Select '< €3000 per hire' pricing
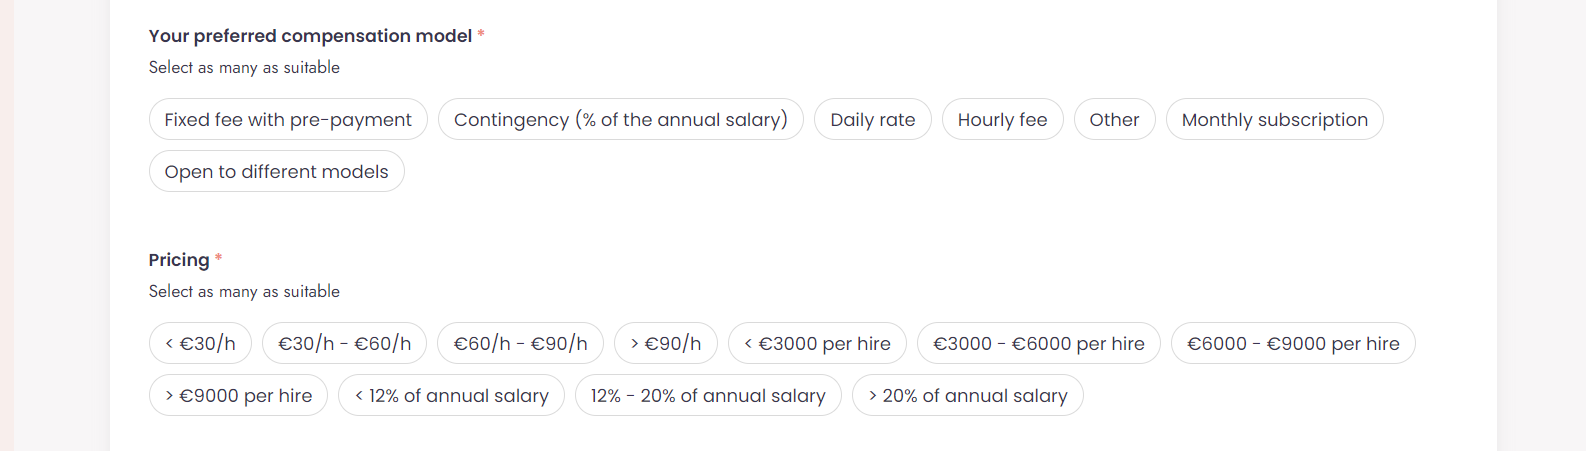Screen dimensions: 1586x451 pyautogui.click(x=817, y=344)
